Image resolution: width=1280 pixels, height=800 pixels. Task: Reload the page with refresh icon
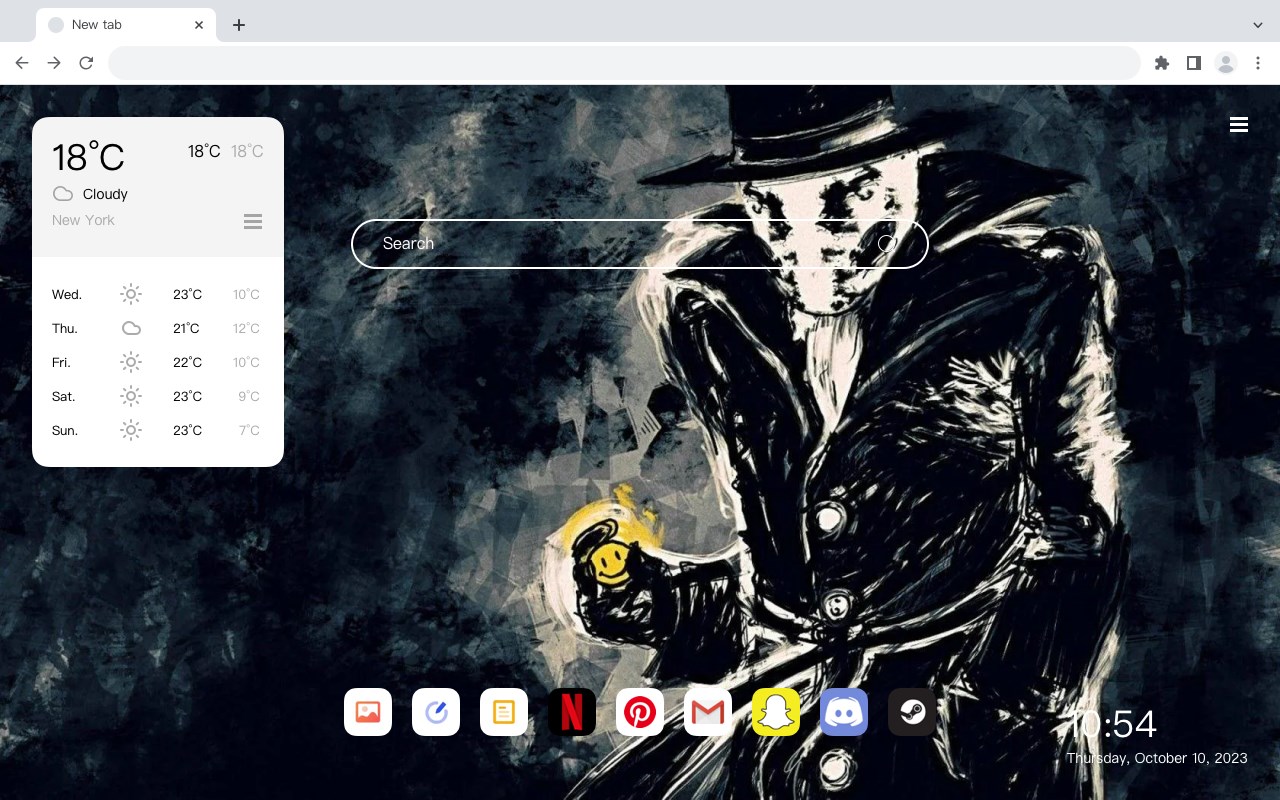[x=86, y=63]
